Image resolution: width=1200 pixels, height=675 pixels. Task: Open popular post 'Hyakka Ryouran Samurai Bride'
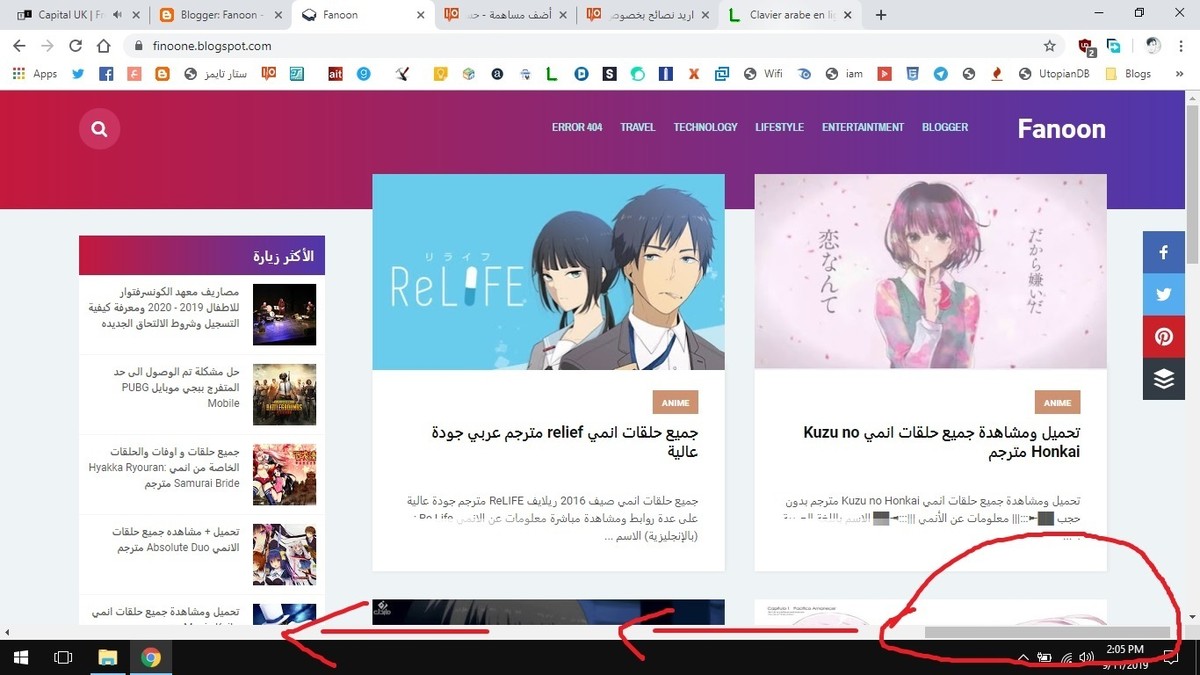pyautogui.click(x=164, y=468)
